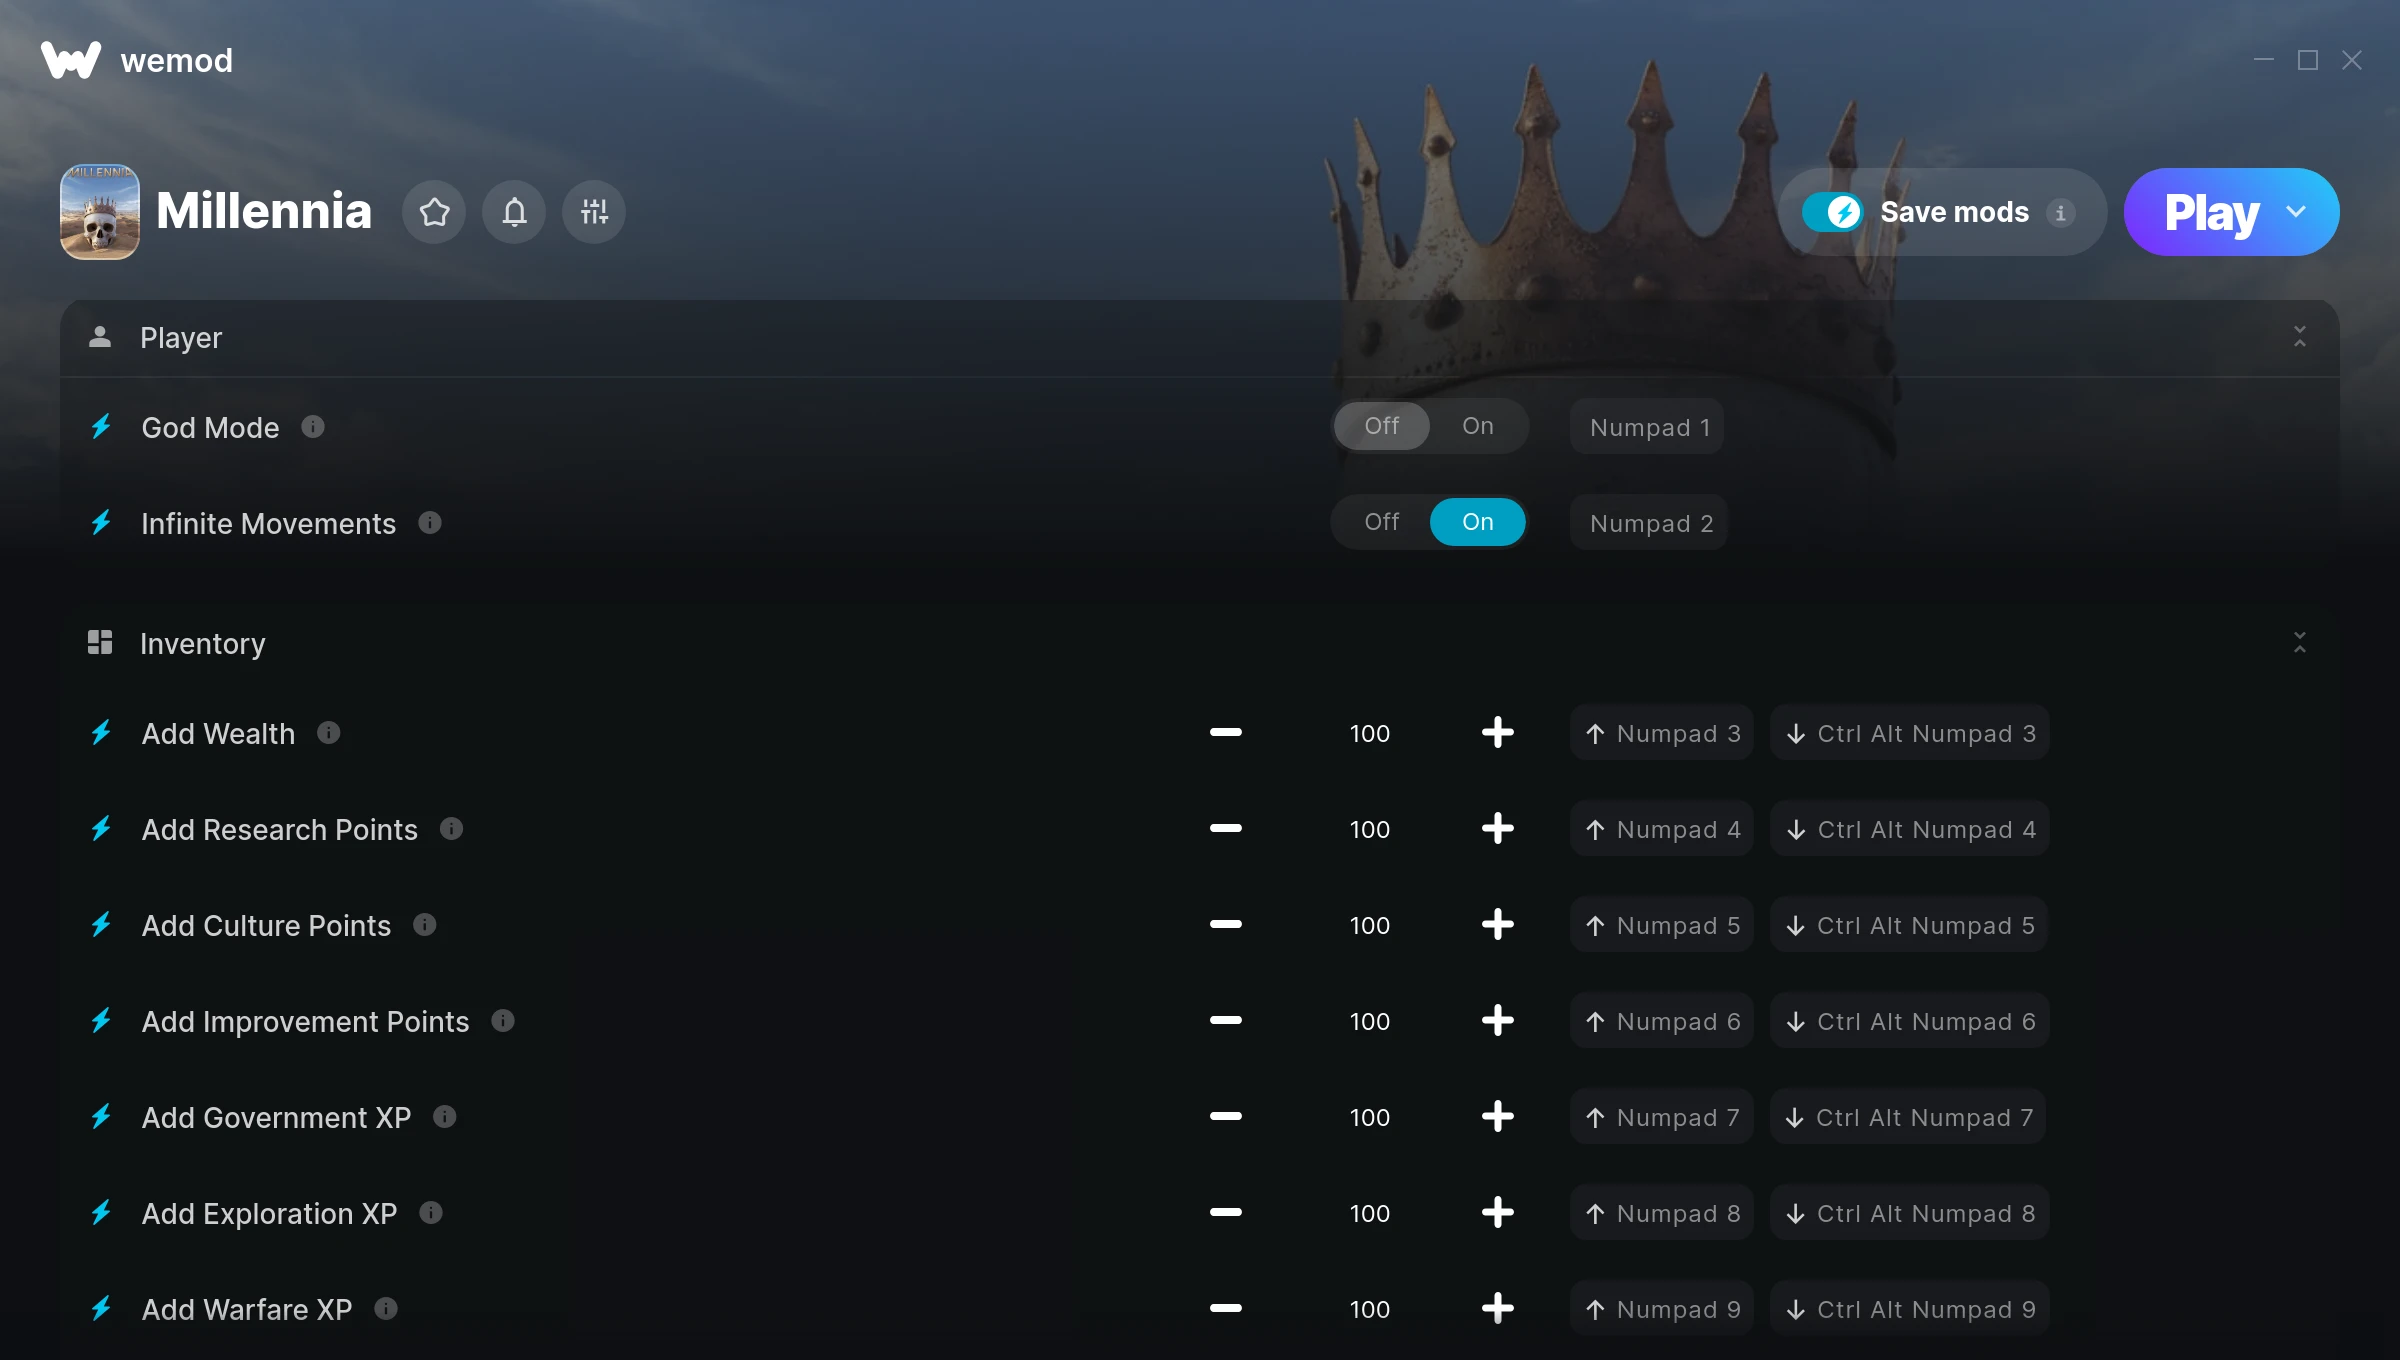
Task: Click the sliders/settings icon next to Millennia
Action: 593,211
